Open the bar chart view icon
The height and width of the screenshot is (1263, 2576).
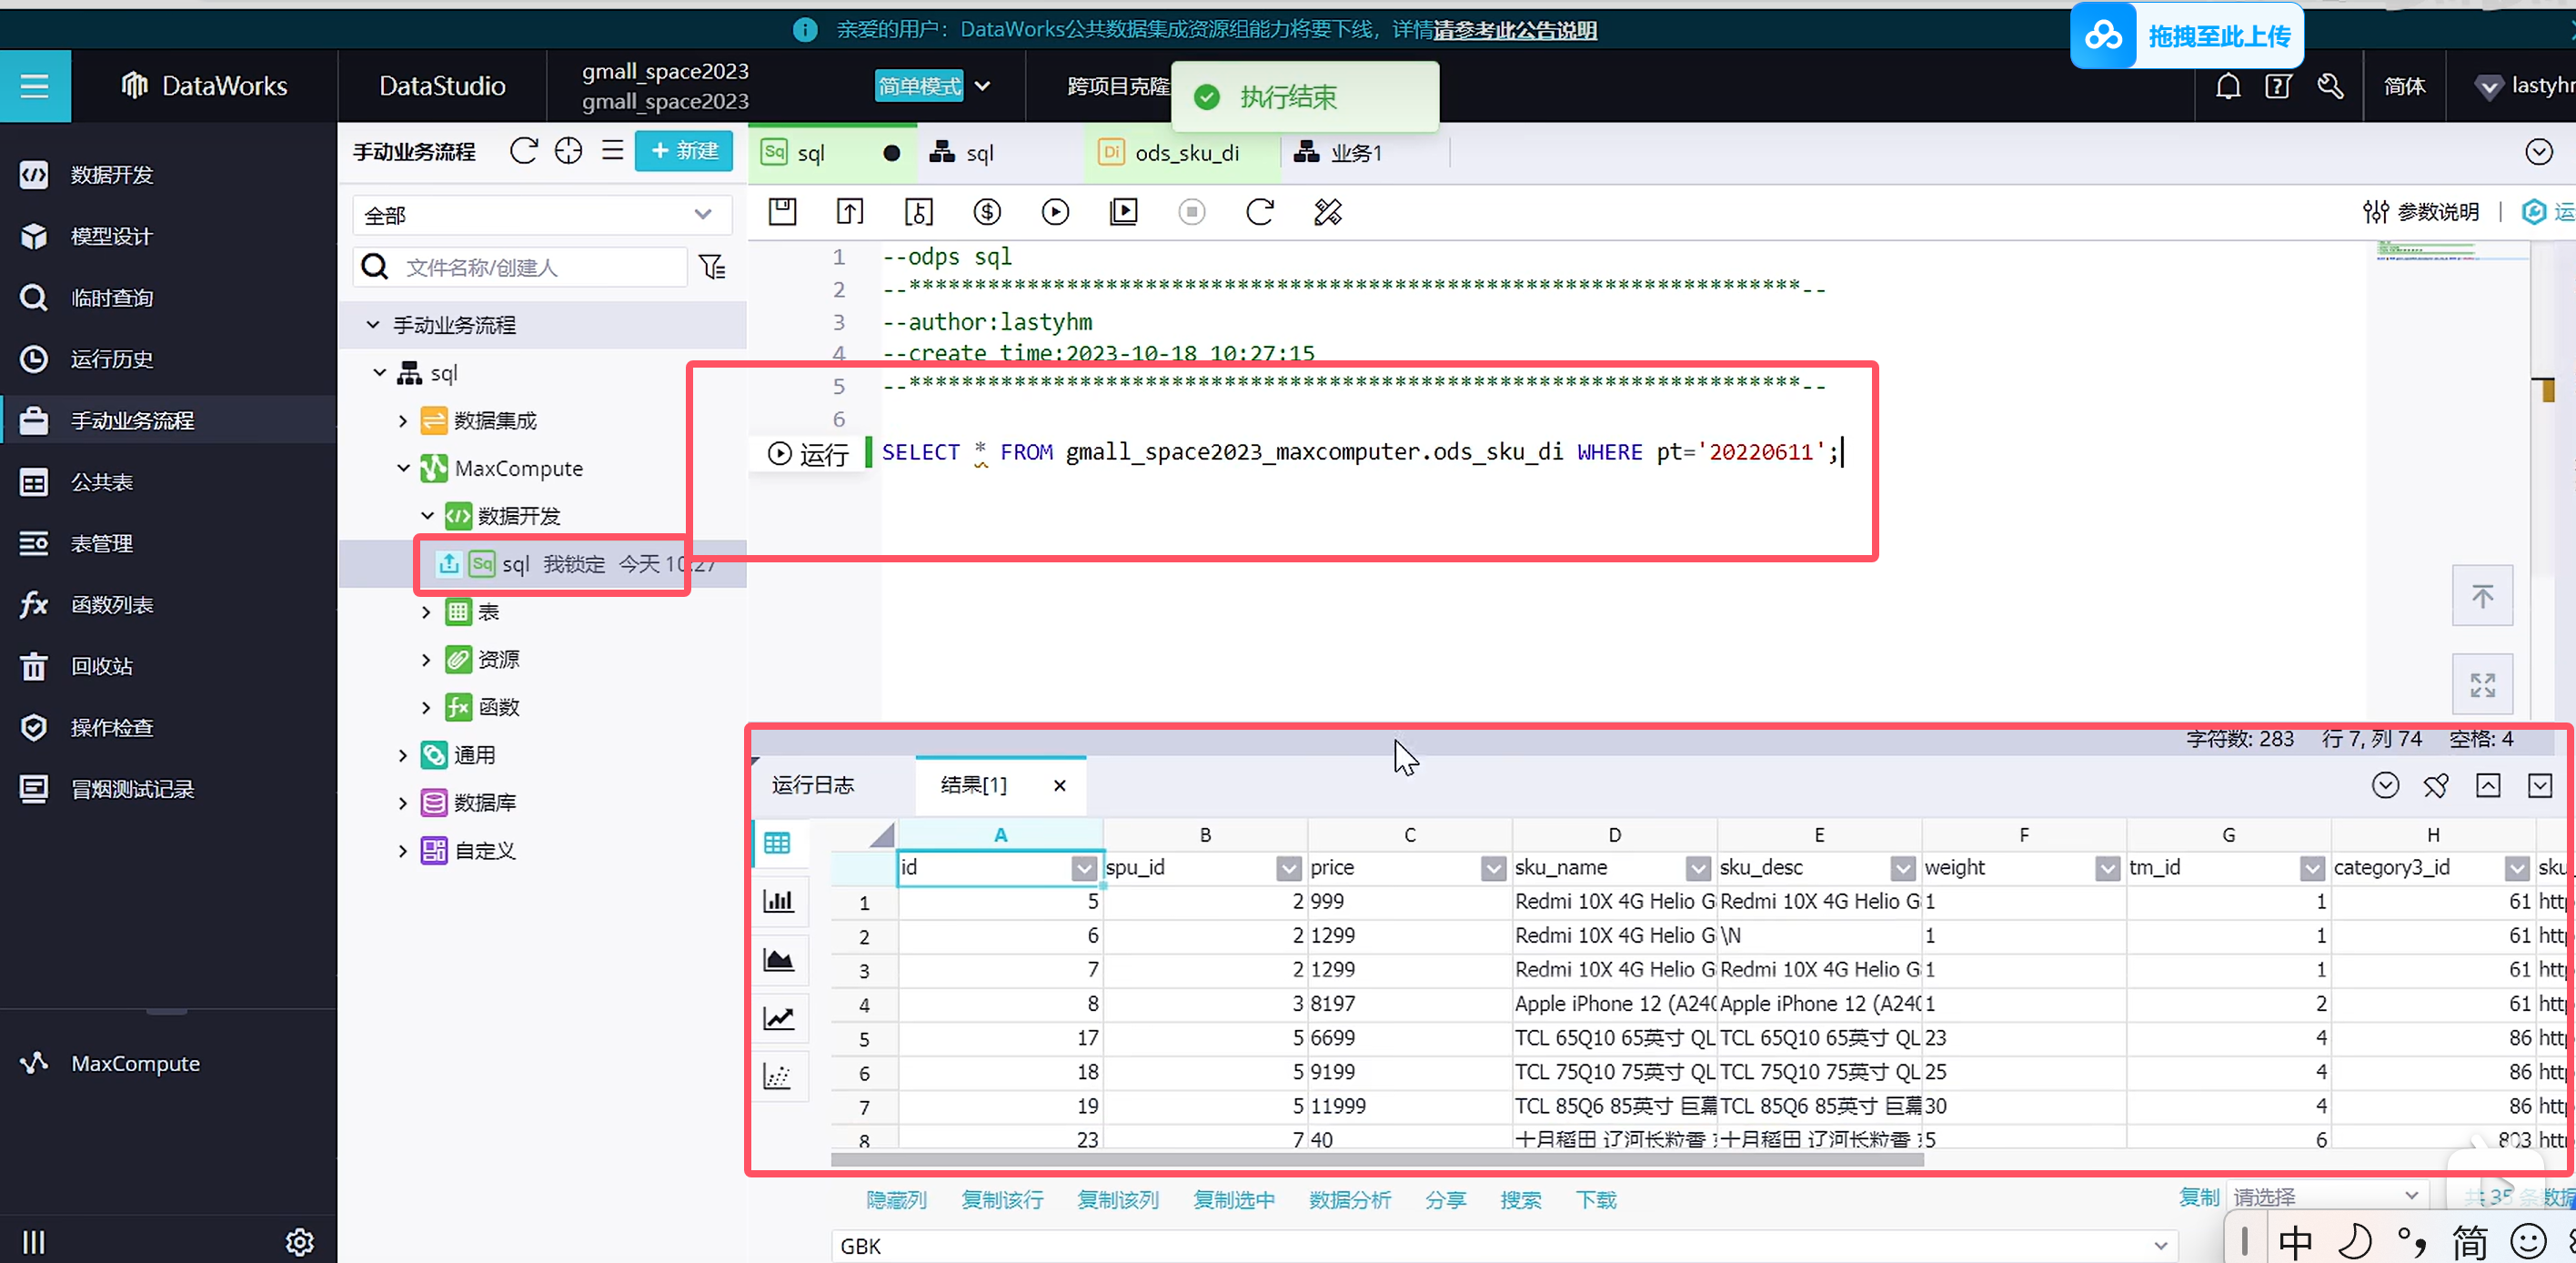(x=778, y=901)
